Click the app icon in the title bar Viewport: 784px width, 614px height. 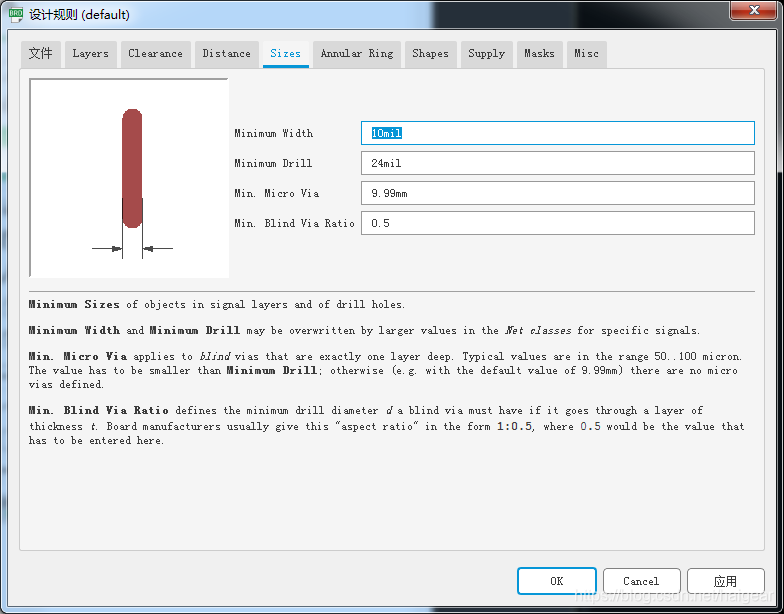(x=15, y=14)
